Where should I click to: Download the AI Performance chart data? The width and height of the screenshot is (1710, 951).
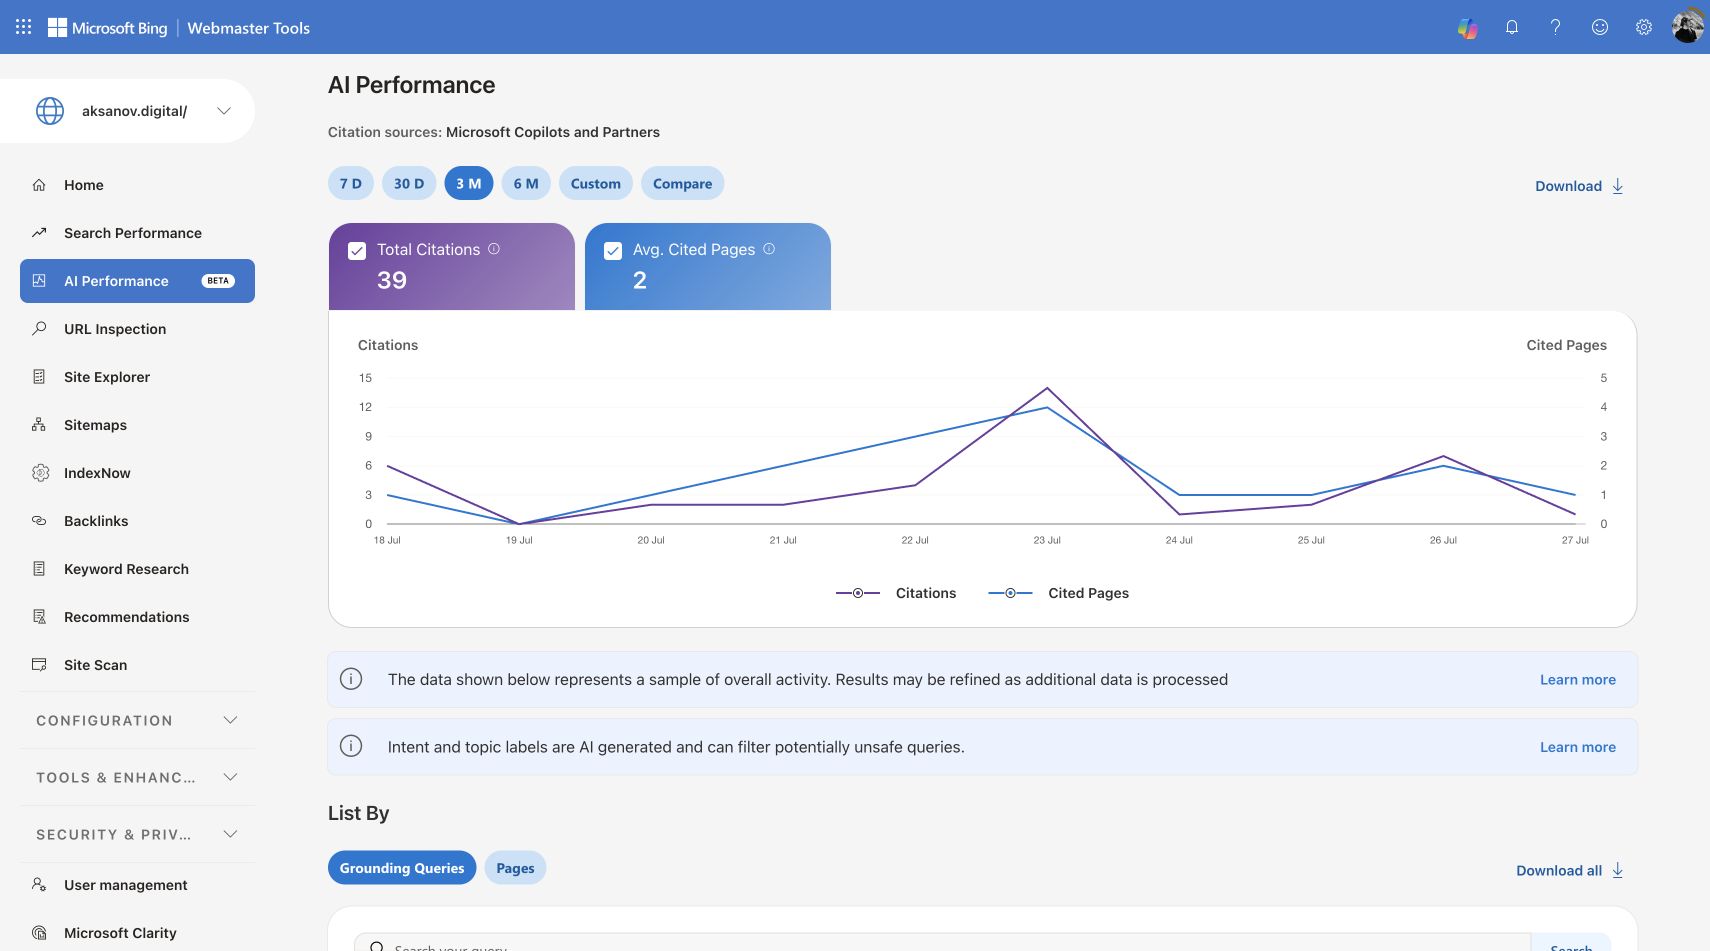click(x=1580, y=186)
